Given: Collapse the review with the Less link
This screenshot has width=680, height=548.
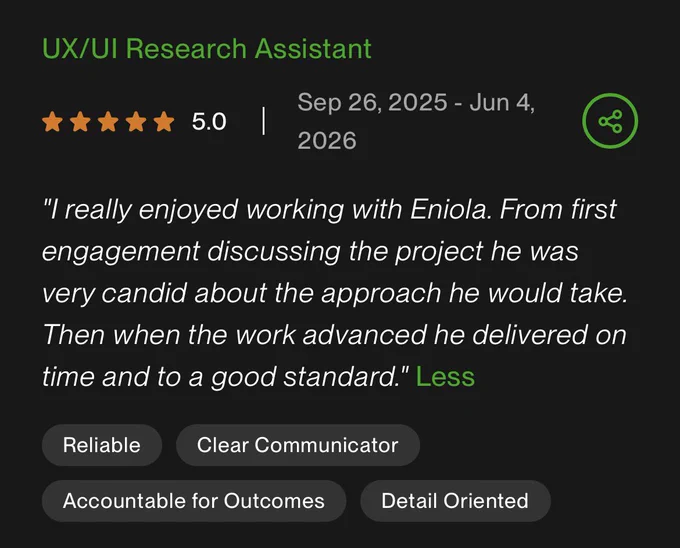Looking at the screenshot, I should click(445, 376).
